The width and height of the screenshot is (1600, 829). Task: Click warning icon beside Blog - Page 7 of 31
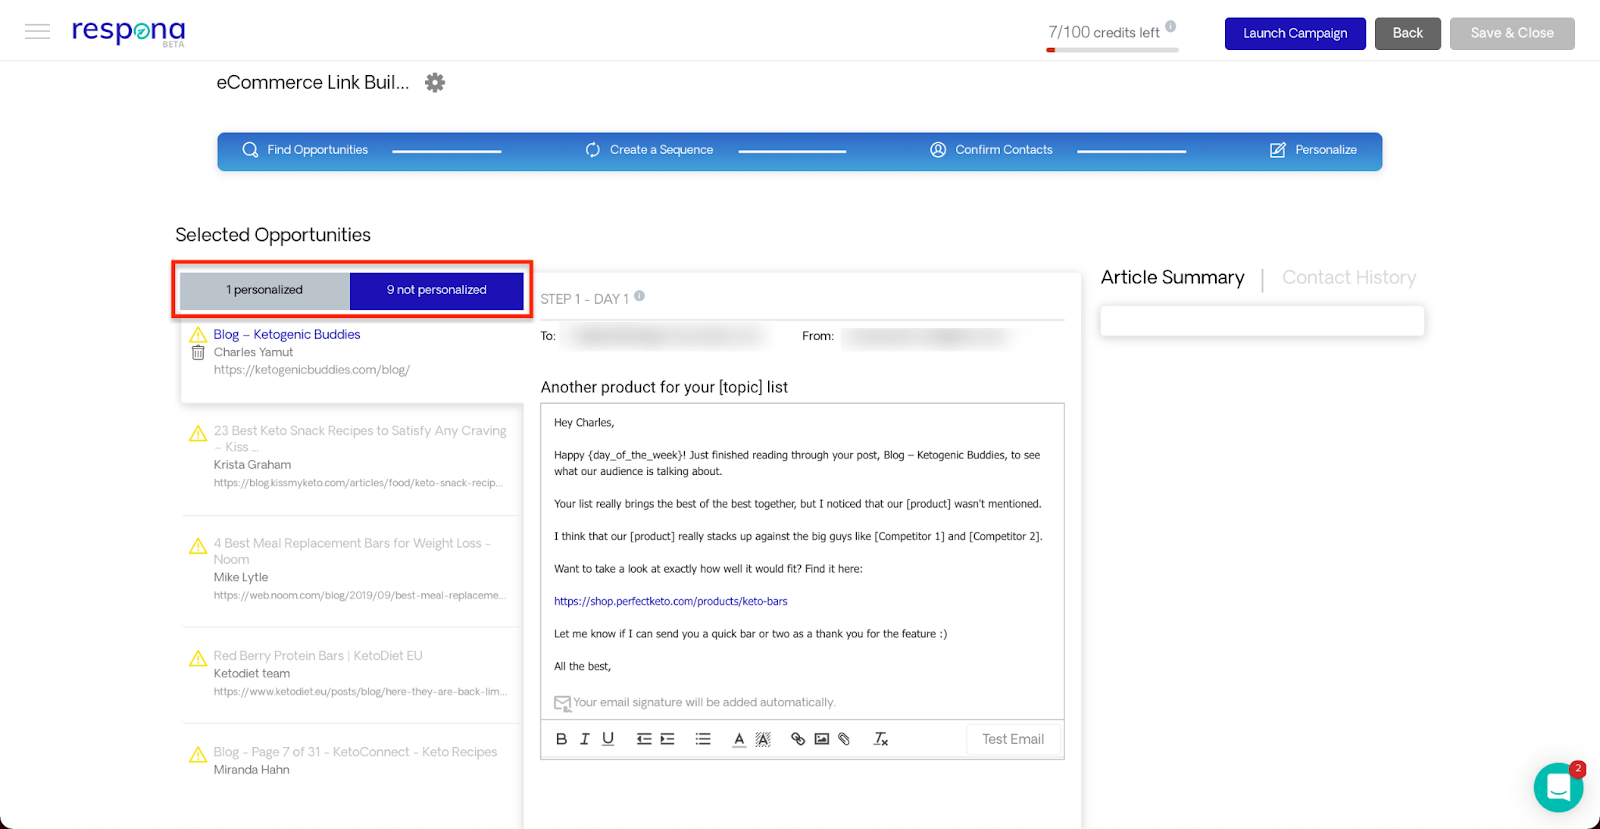coord(198,754)
